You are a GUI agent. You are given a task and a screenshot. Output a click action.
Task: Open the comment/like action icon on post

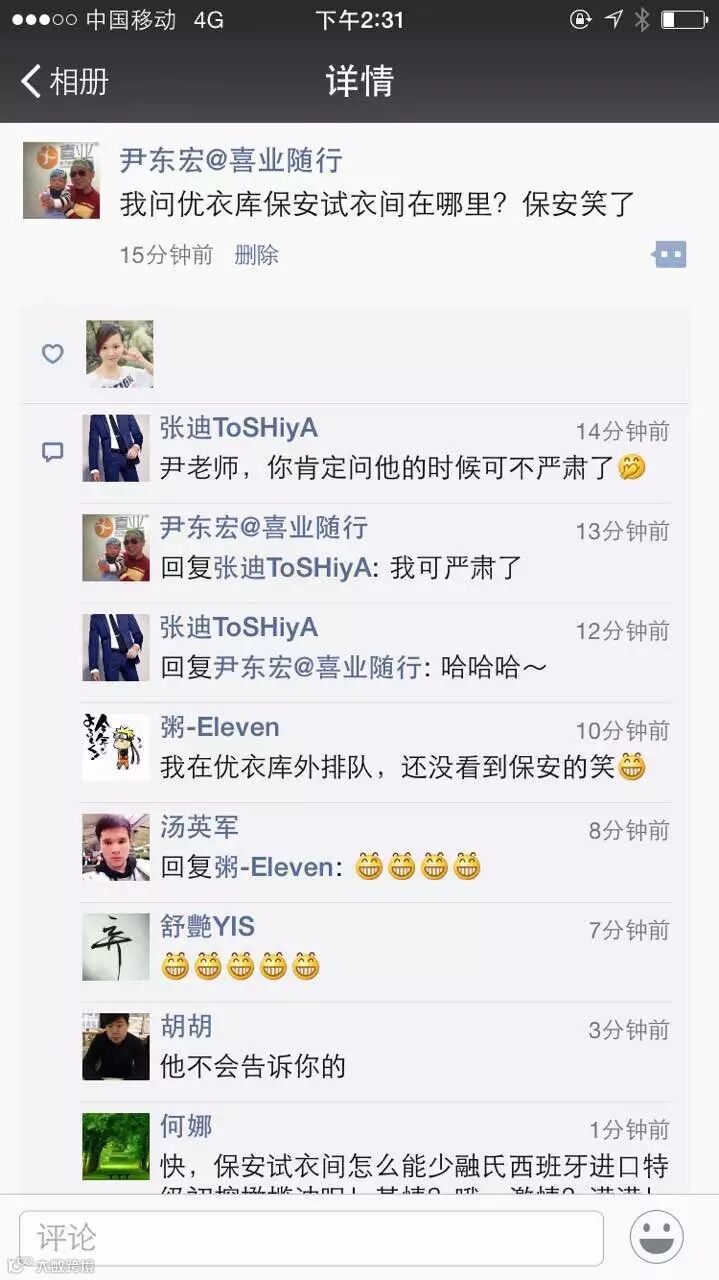click(x=669, y=254)
